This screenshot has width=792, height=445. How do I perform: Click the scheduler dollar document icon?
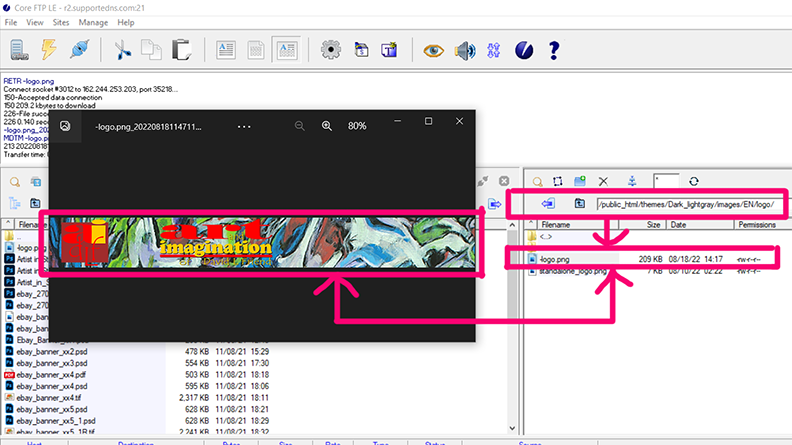(361, 50)
